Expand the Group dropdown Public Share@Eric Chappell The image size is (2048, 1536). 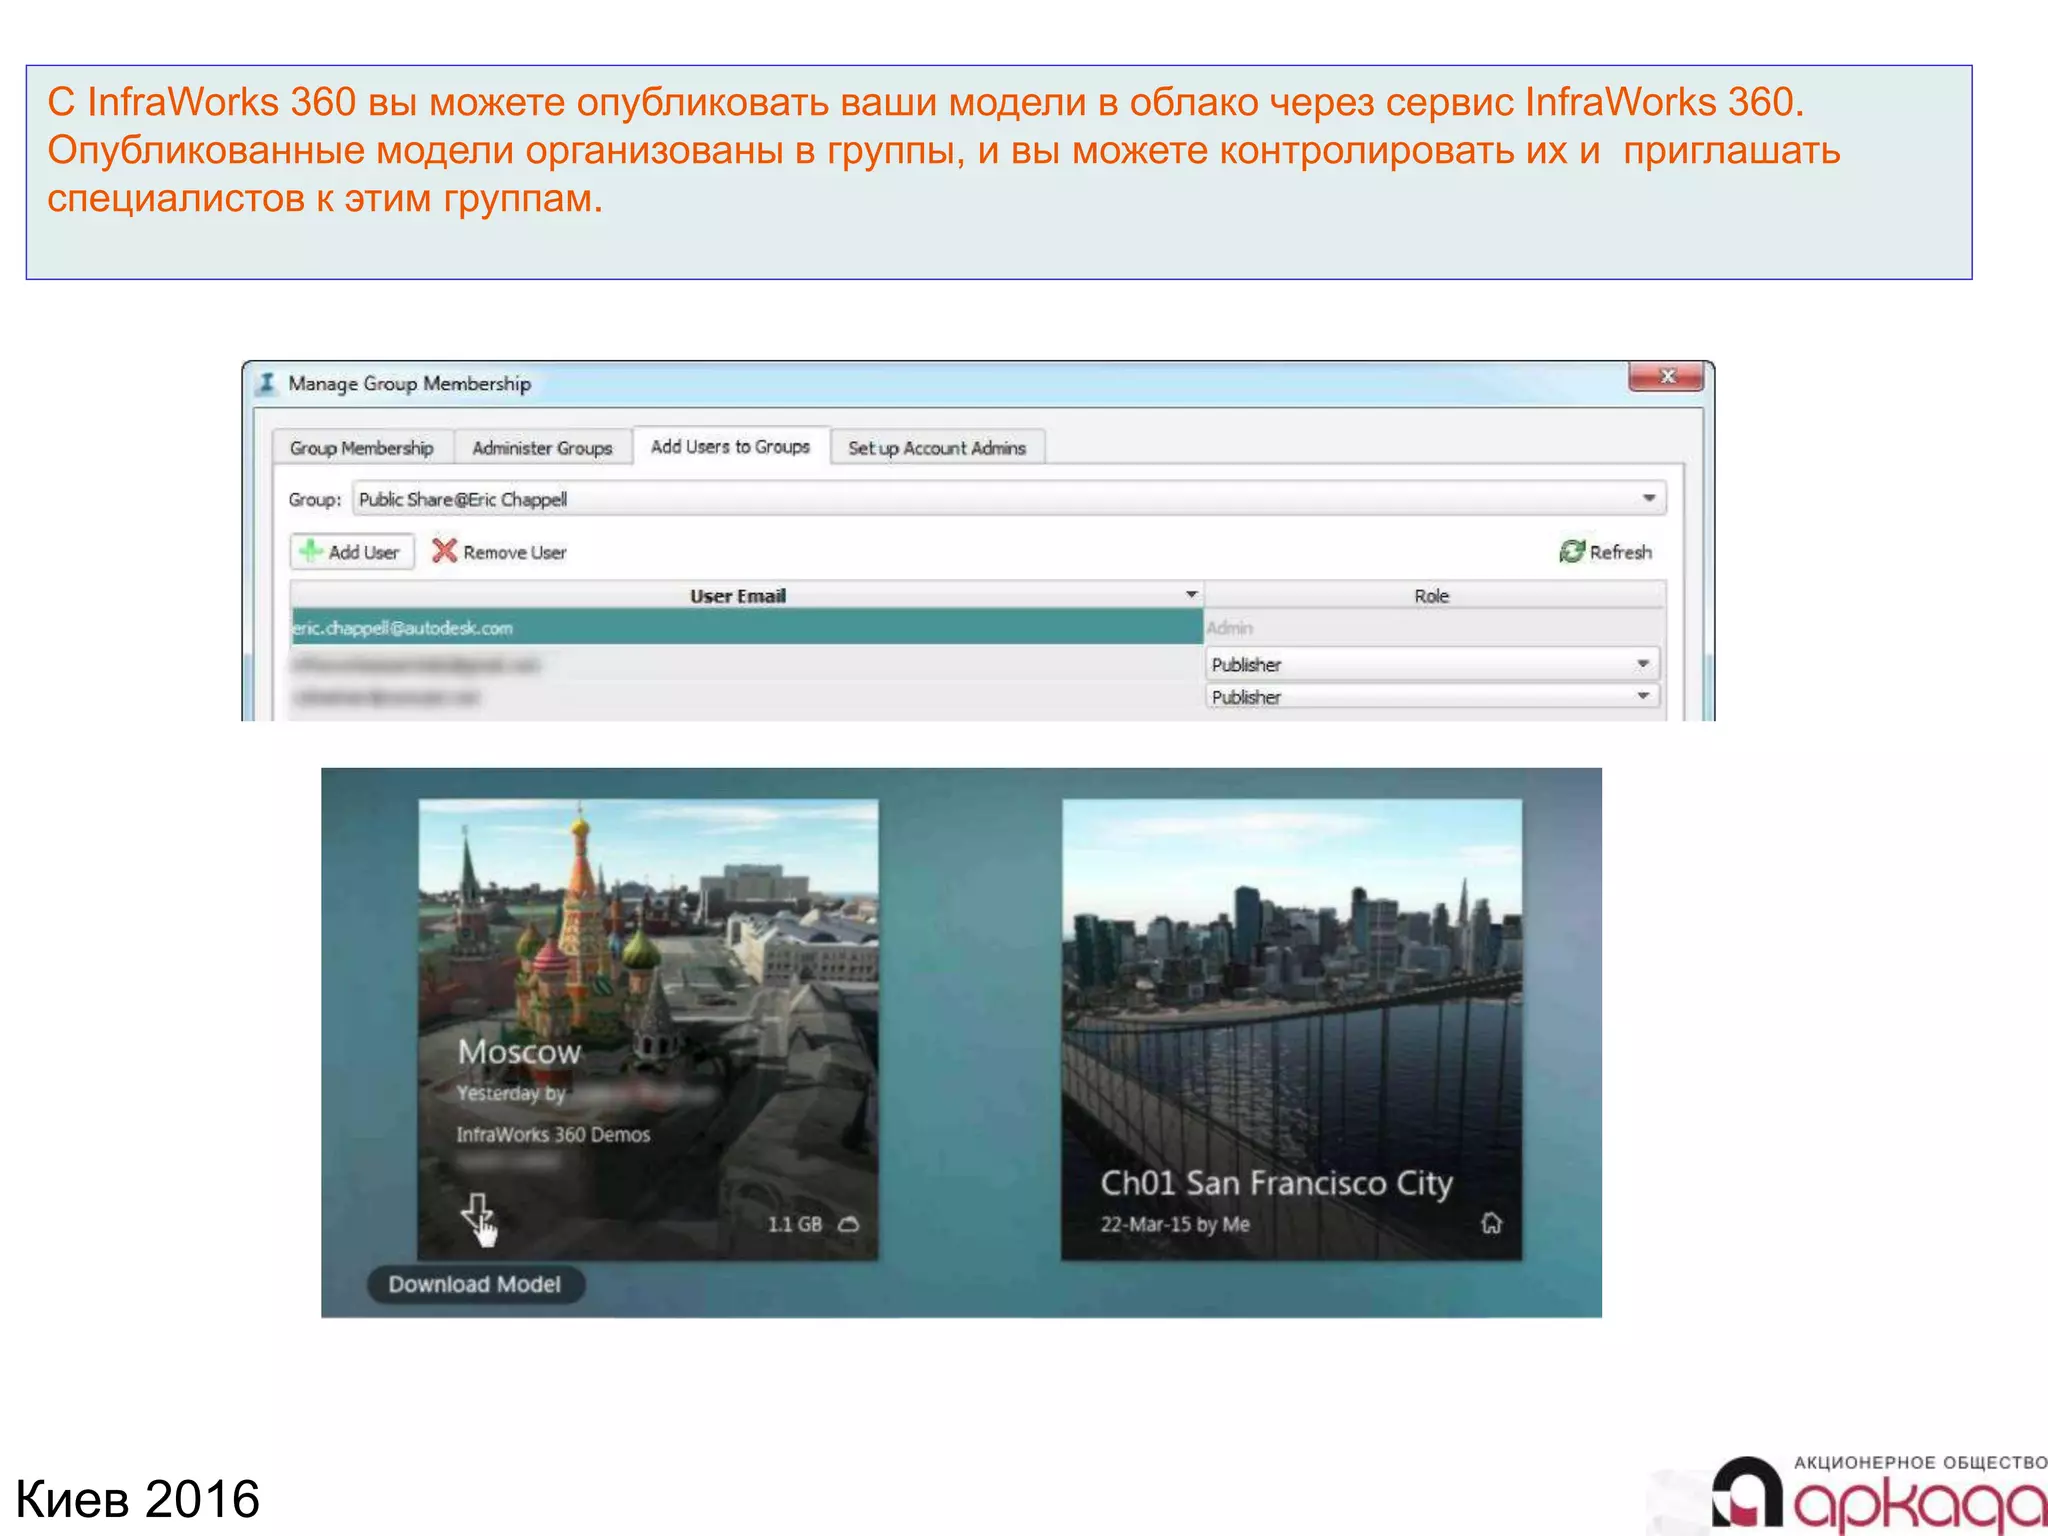coord(1009,499)
